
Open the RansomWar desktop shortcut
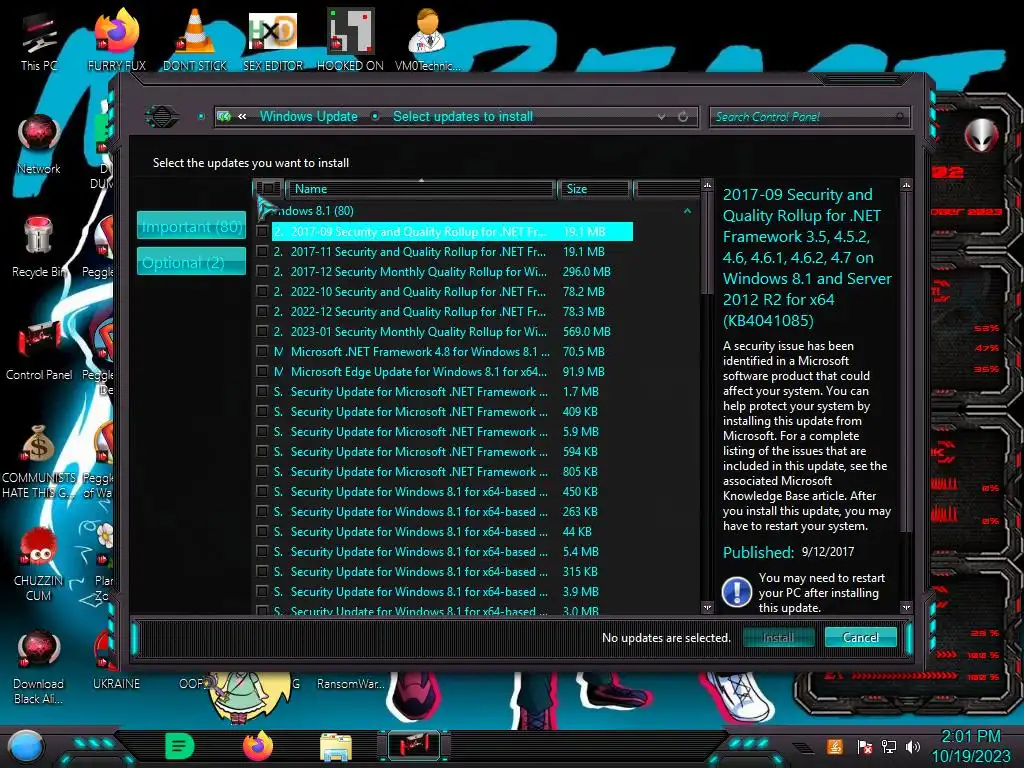coord(351,684)
